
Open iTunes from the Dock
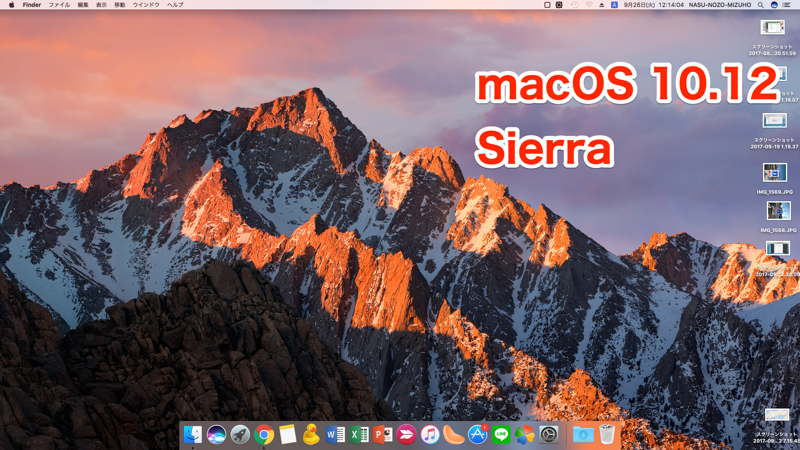pos(430,435)
